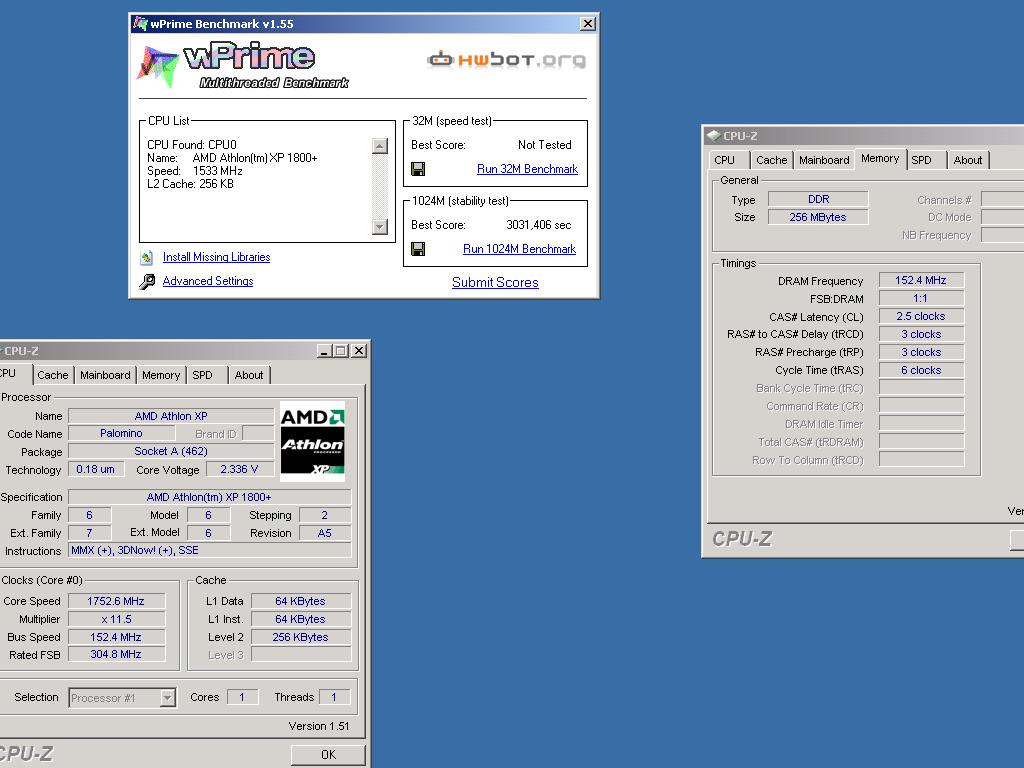
Task: Click the memory Size 256 MBytes field
Action: click(x=818, y=217)
